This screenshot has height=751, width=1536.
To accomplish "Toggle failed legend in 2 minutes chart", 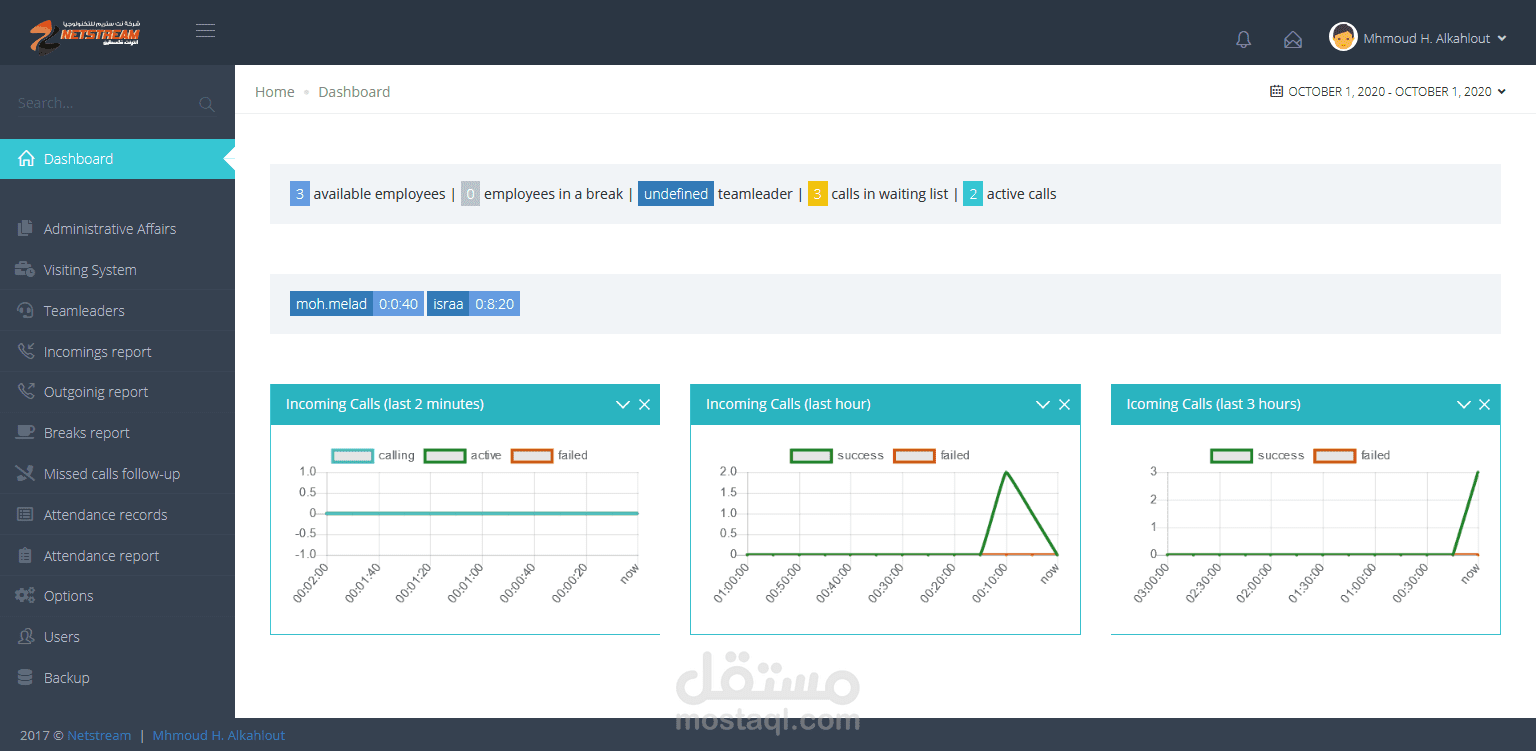I will click(549, 455).
